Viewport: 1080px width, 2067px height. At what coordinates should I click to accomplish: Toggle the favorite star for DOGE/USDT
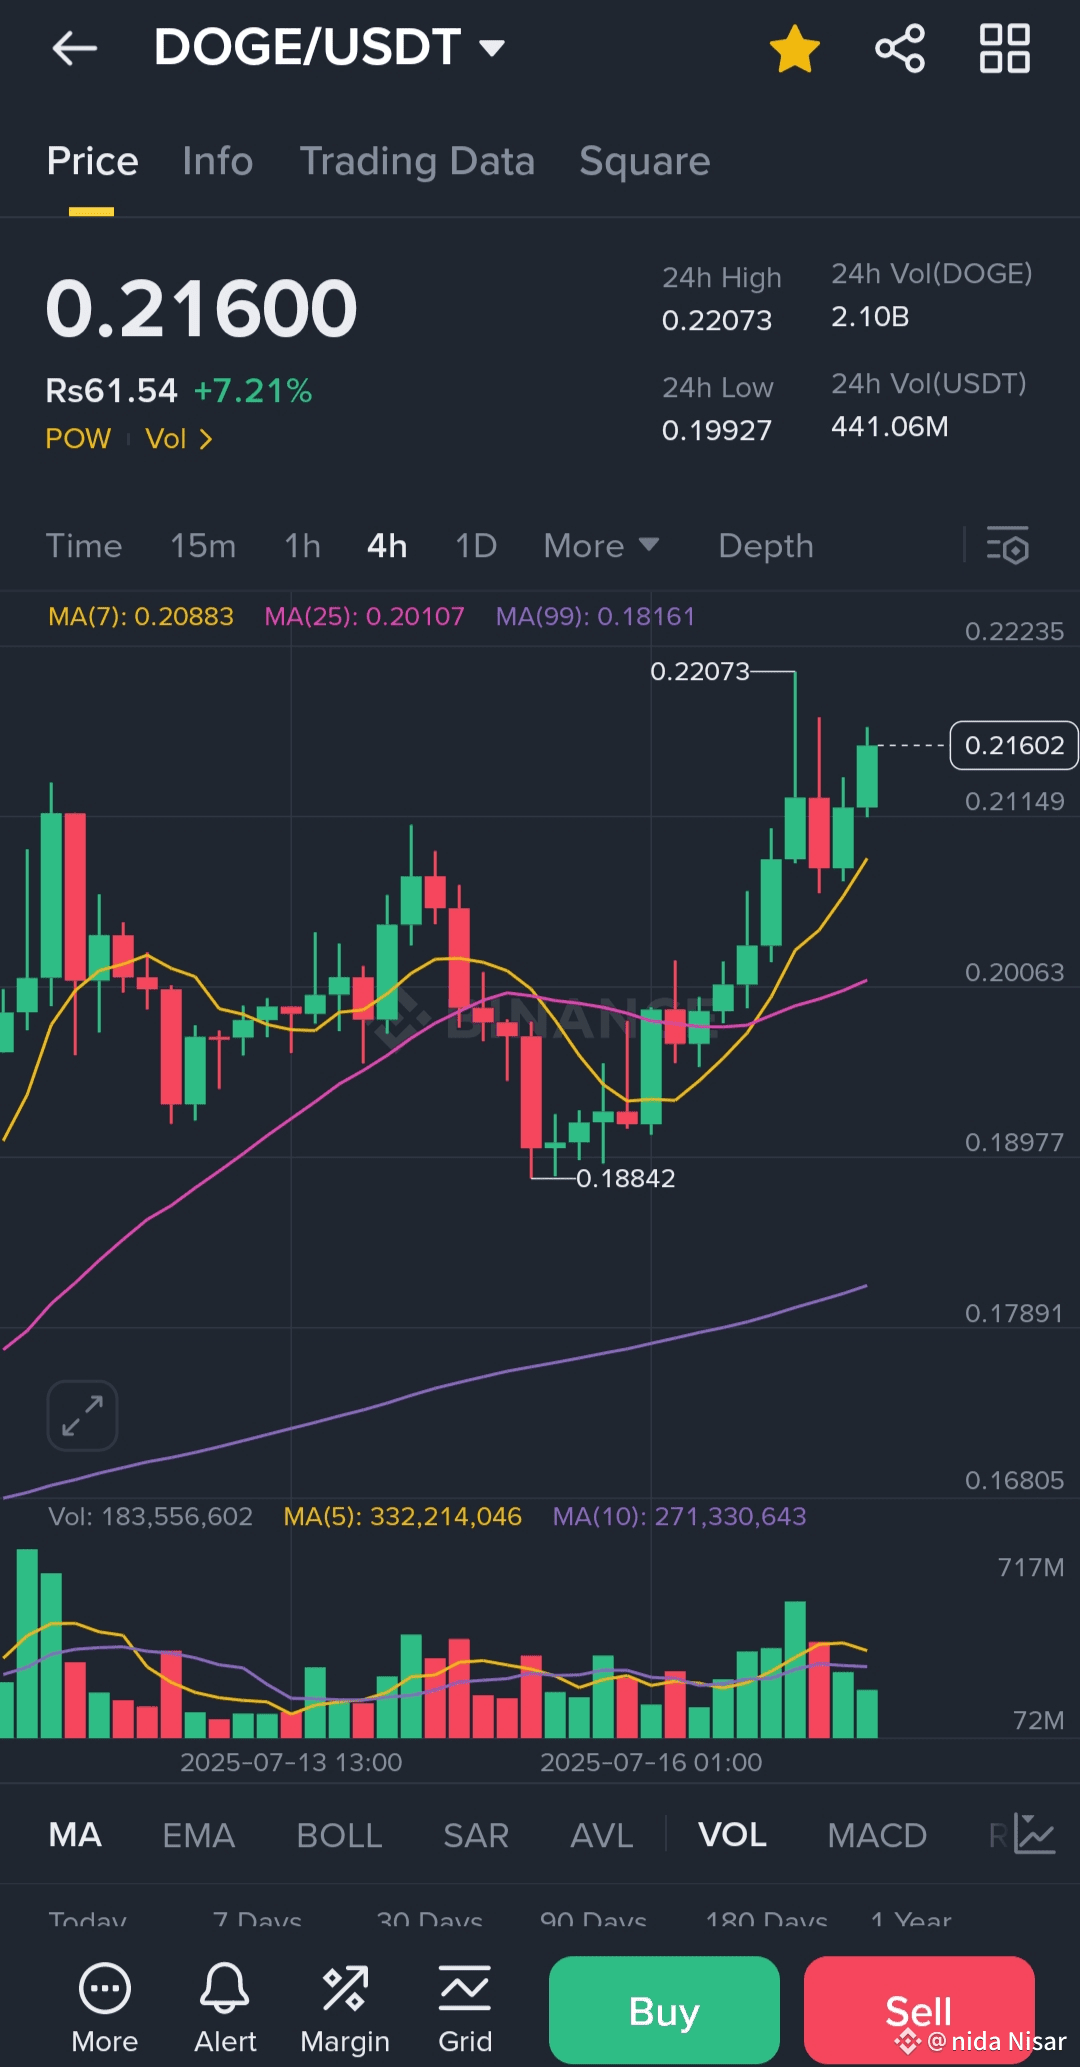795,49
